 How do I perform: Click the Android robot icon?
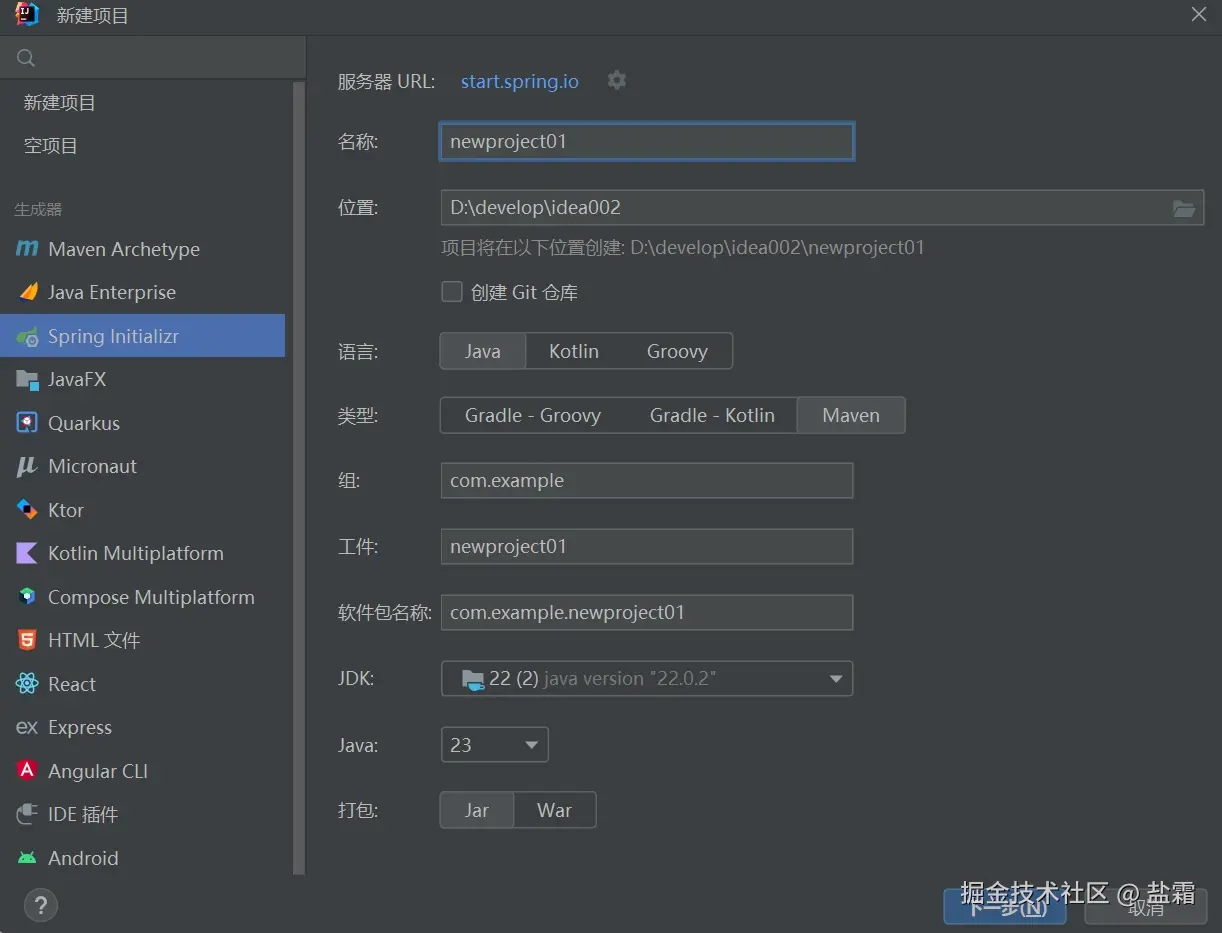pyautogui.click(x=27, y=858)
